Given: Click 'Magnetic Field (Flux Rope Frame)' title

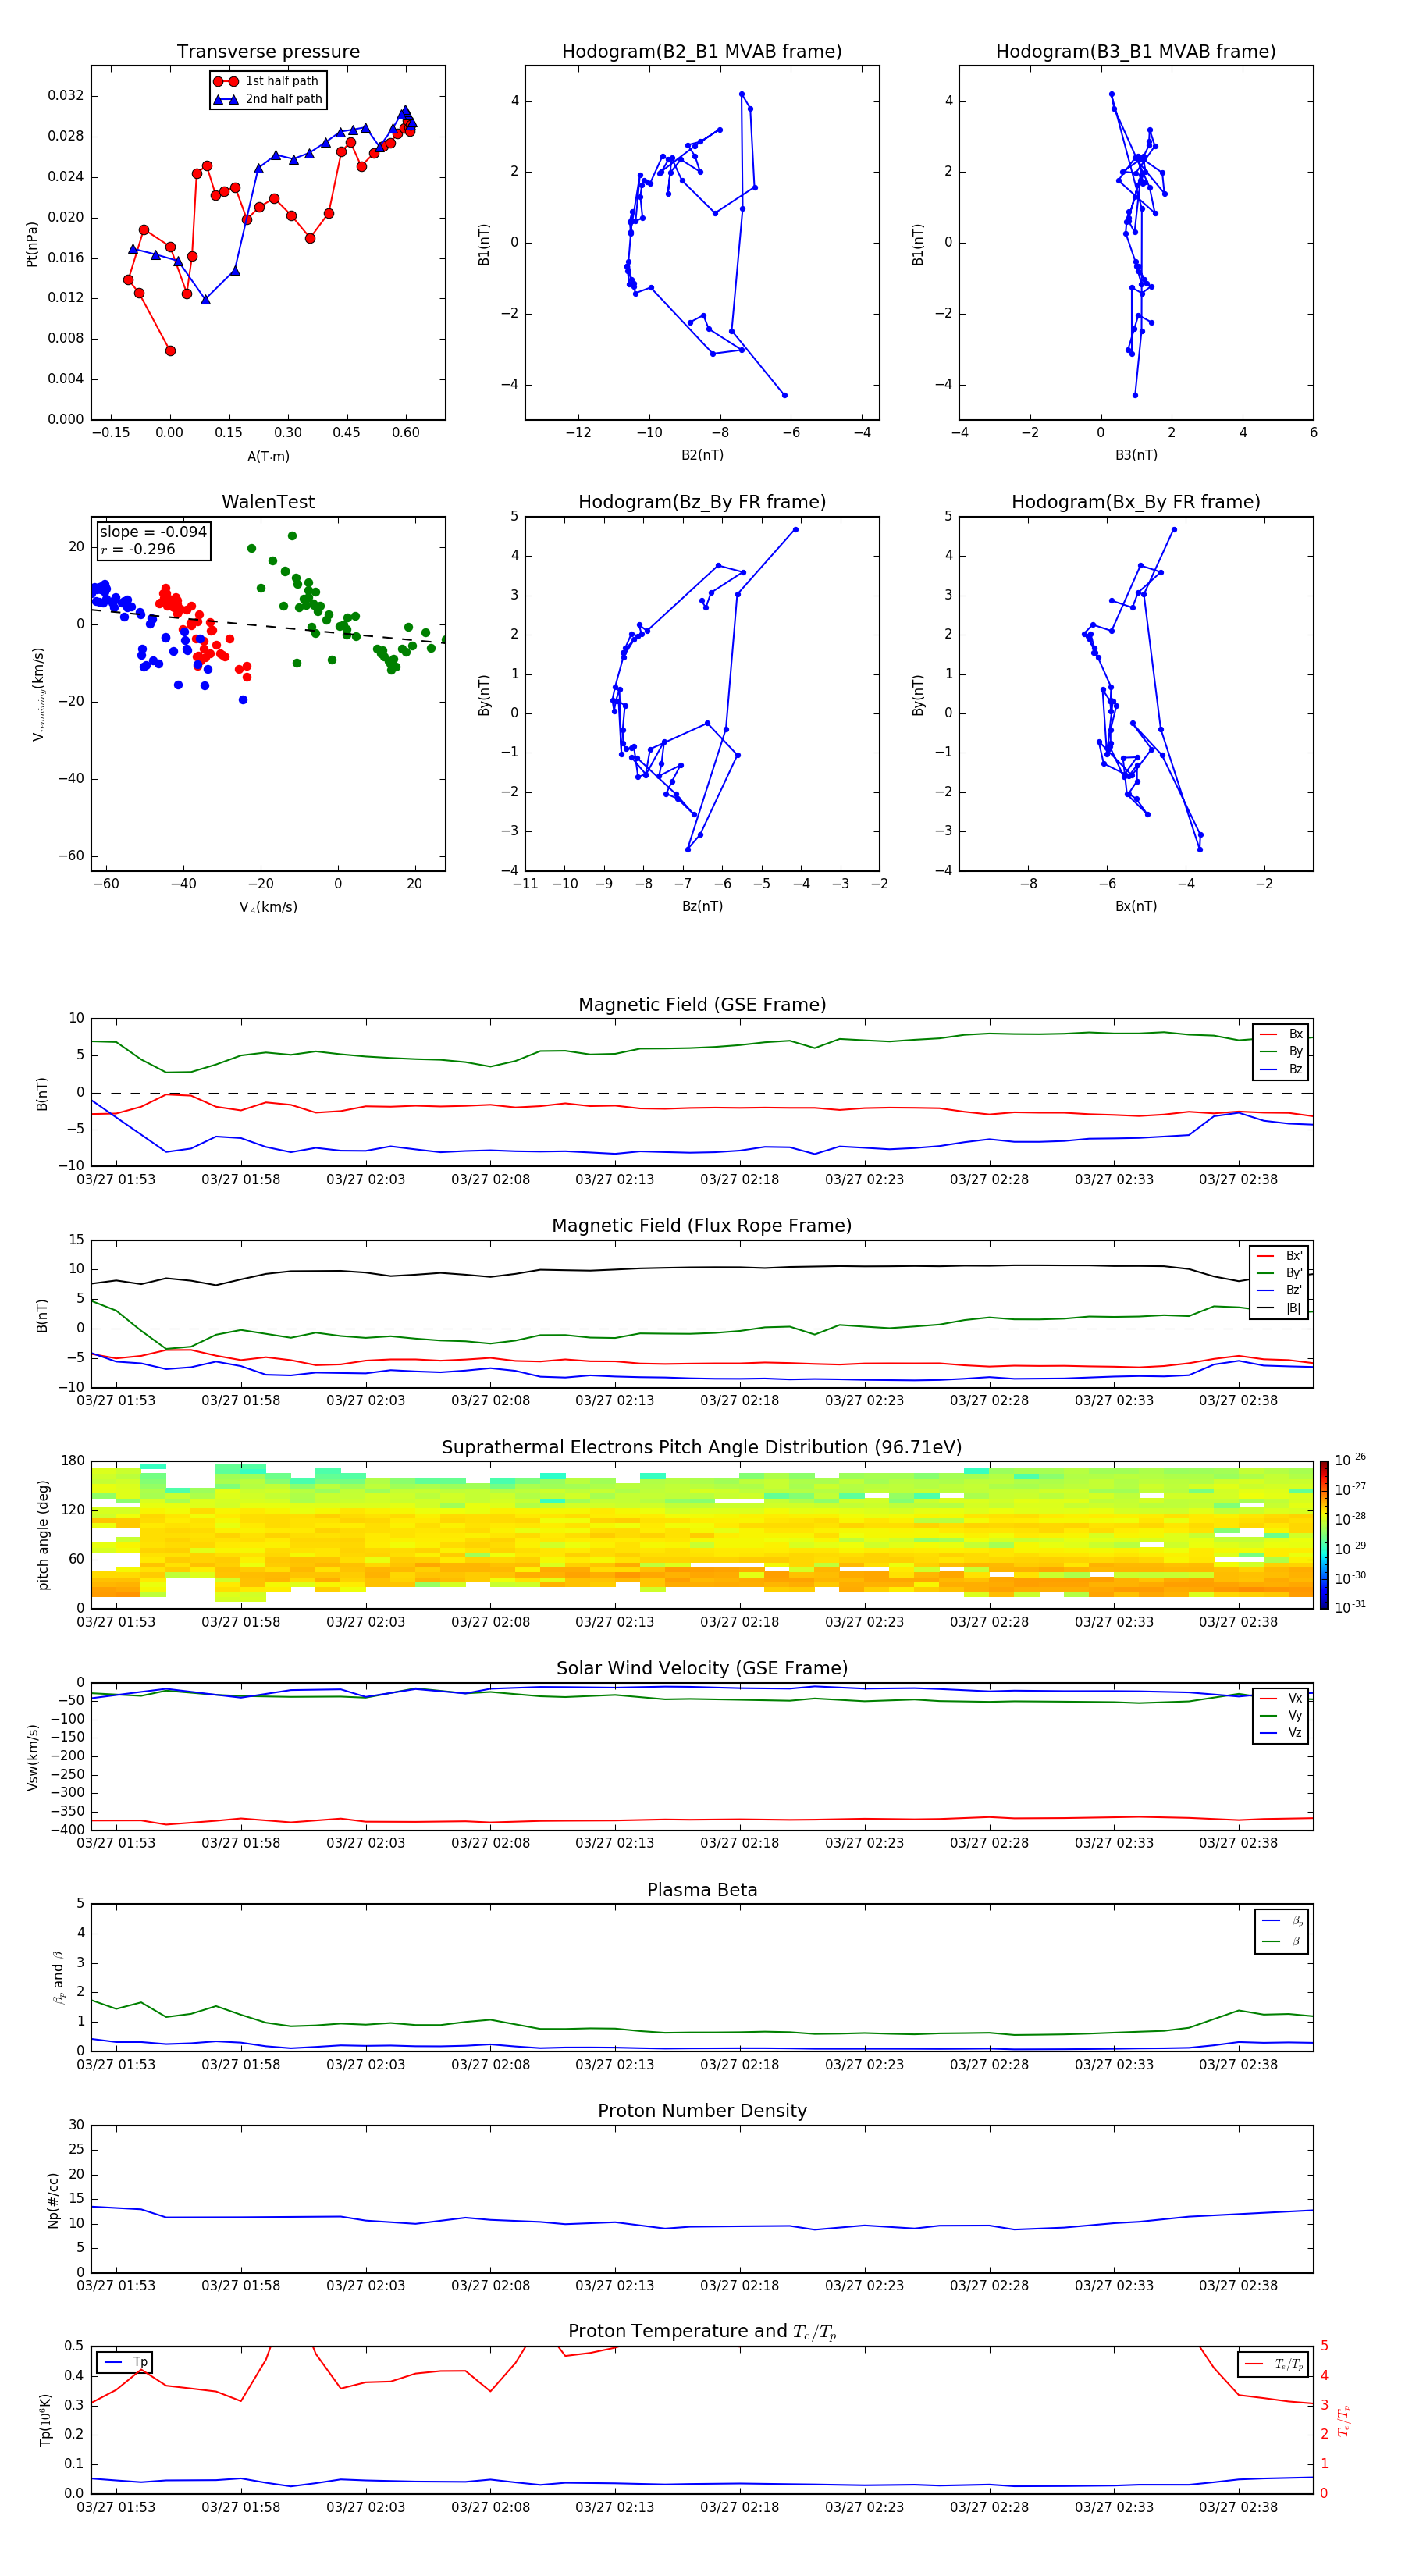Looking at the screenshot, I should click(702, 1226).
